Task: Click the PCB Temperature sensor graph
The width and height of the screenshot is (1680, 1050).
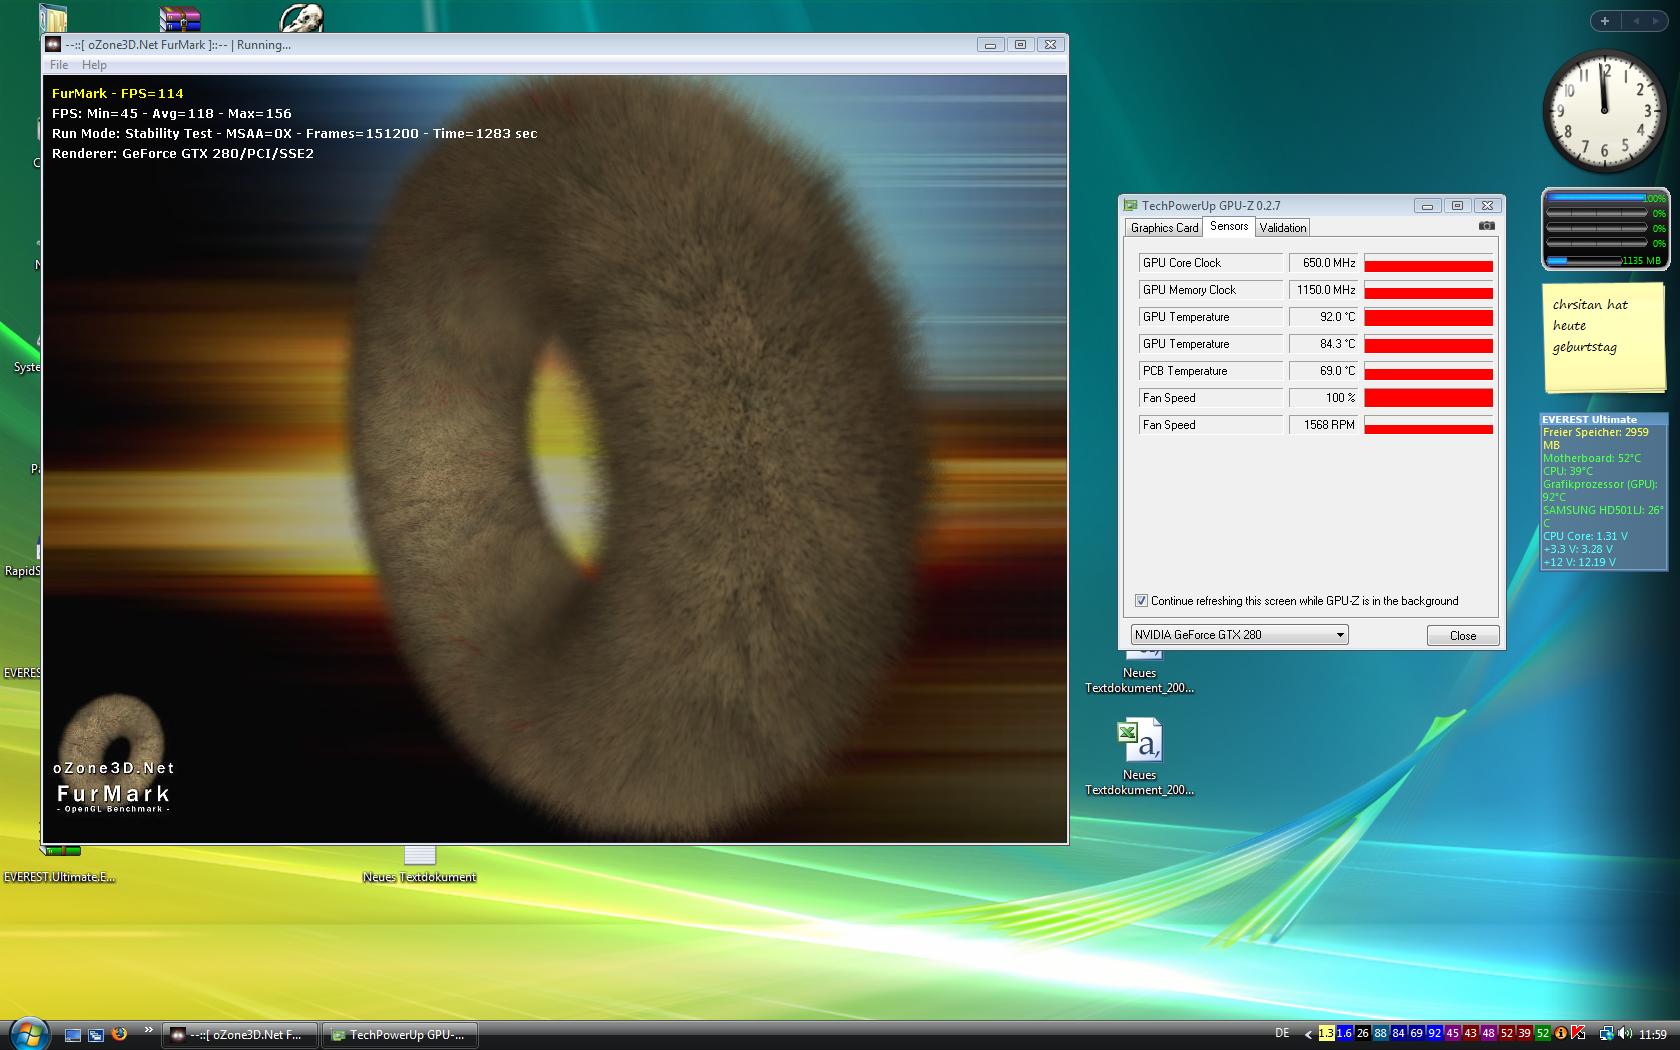Action: coord(1428,371)
